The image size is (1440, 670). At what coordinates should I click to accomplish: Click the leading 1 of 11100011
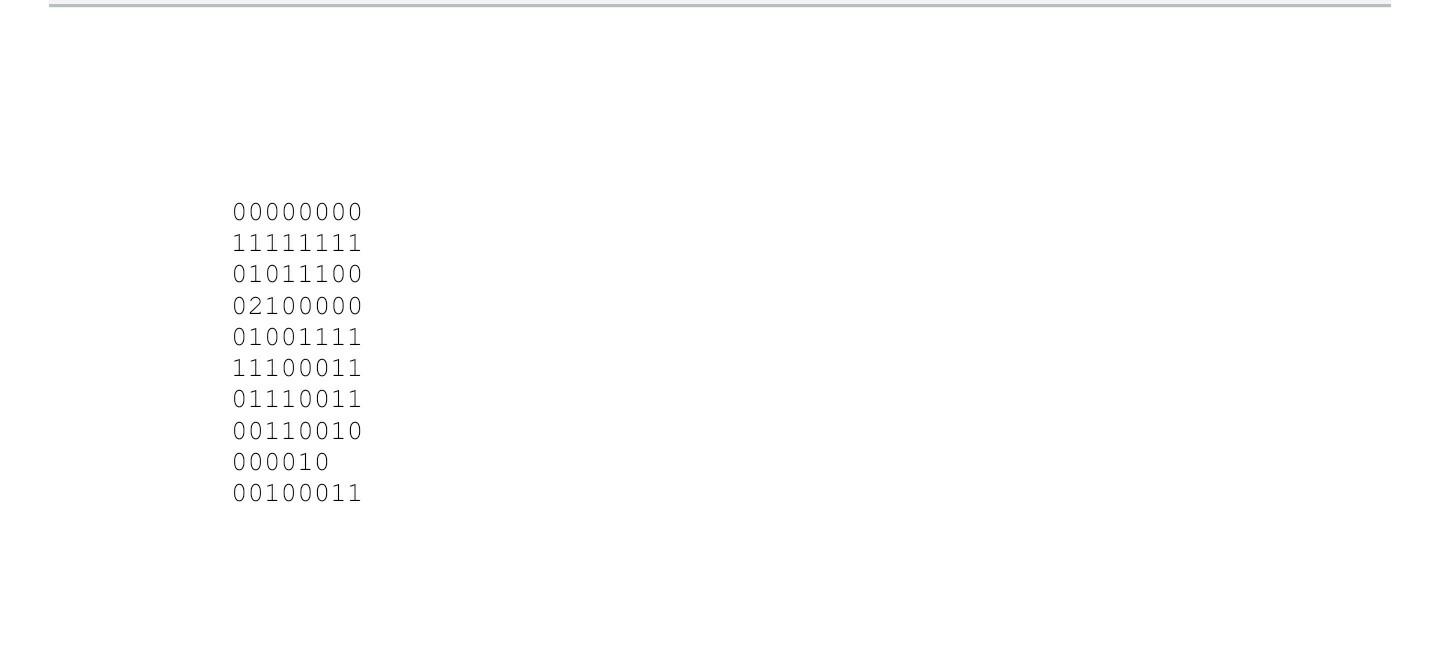coord(241,368)
